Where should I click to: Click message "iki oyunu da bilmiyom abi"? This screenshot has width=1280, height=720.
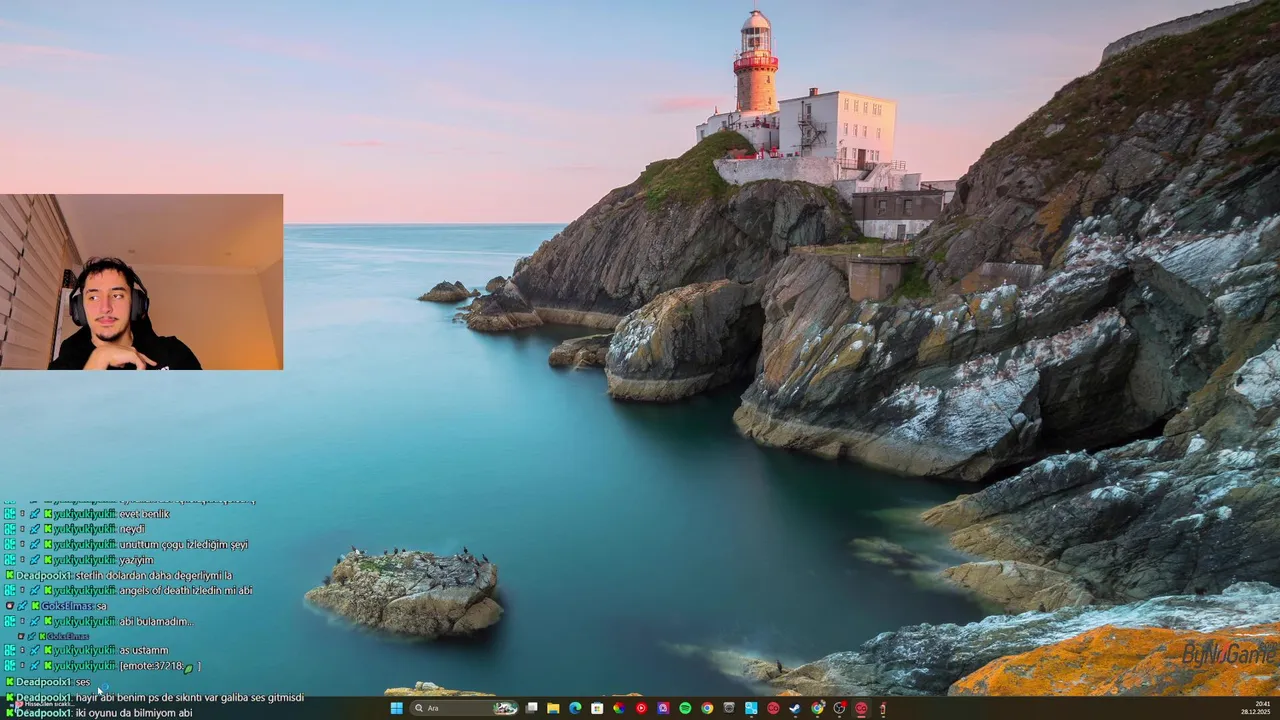coord(133,713)
